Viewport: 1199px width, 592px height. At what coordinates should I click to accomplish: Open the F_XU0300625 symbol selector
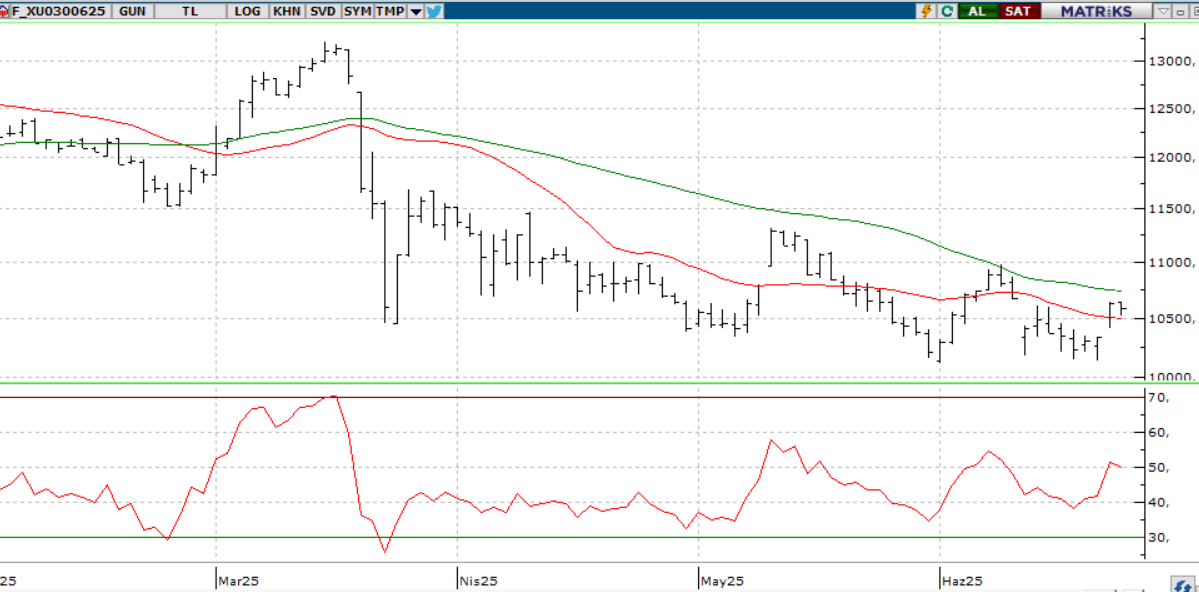(59, 11)
